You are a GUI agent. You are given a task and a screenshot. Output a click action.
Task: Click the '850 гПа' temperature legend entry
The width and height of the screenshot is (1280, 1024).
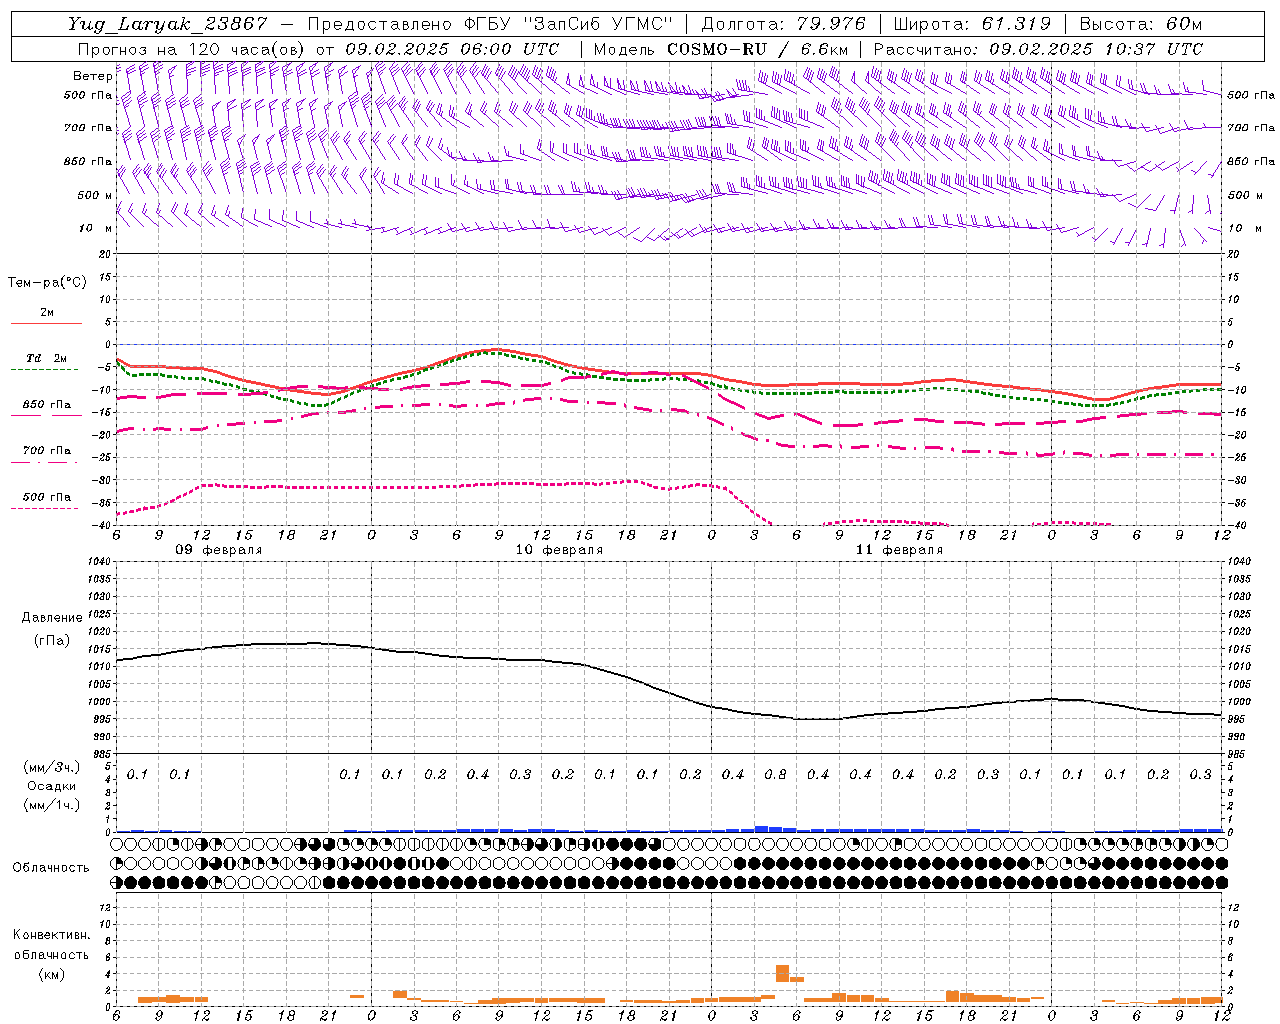[x=47, y=404]
